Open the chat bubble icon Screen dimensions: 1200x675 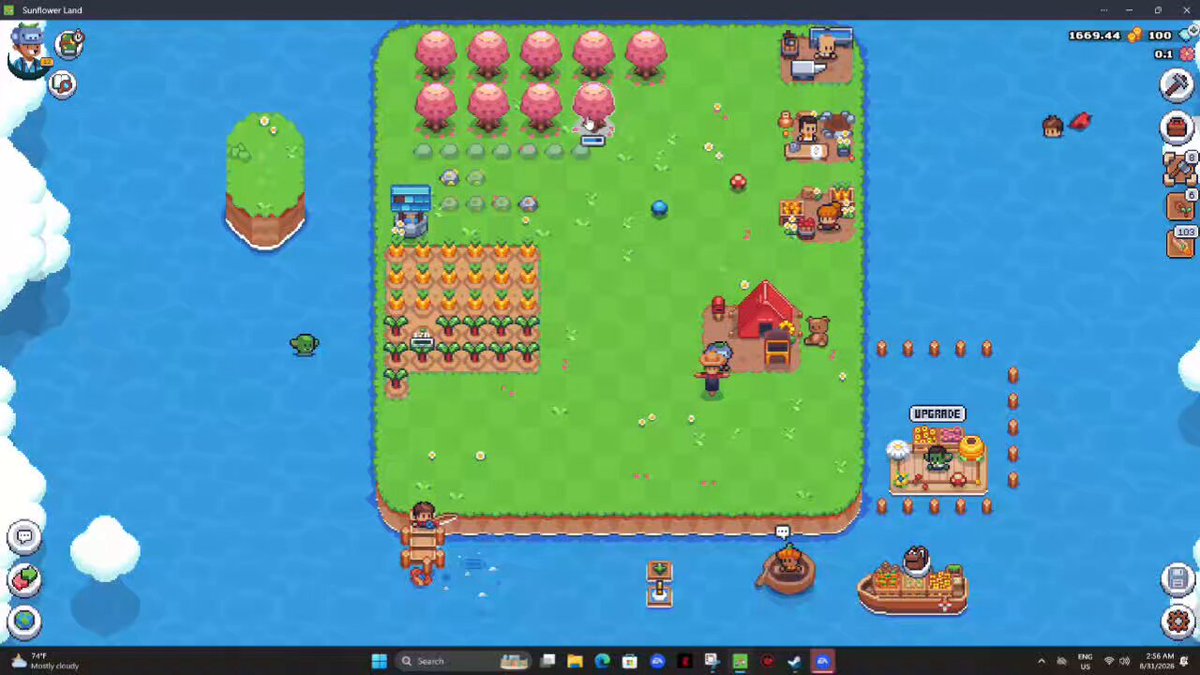click(x=25, y=537)
